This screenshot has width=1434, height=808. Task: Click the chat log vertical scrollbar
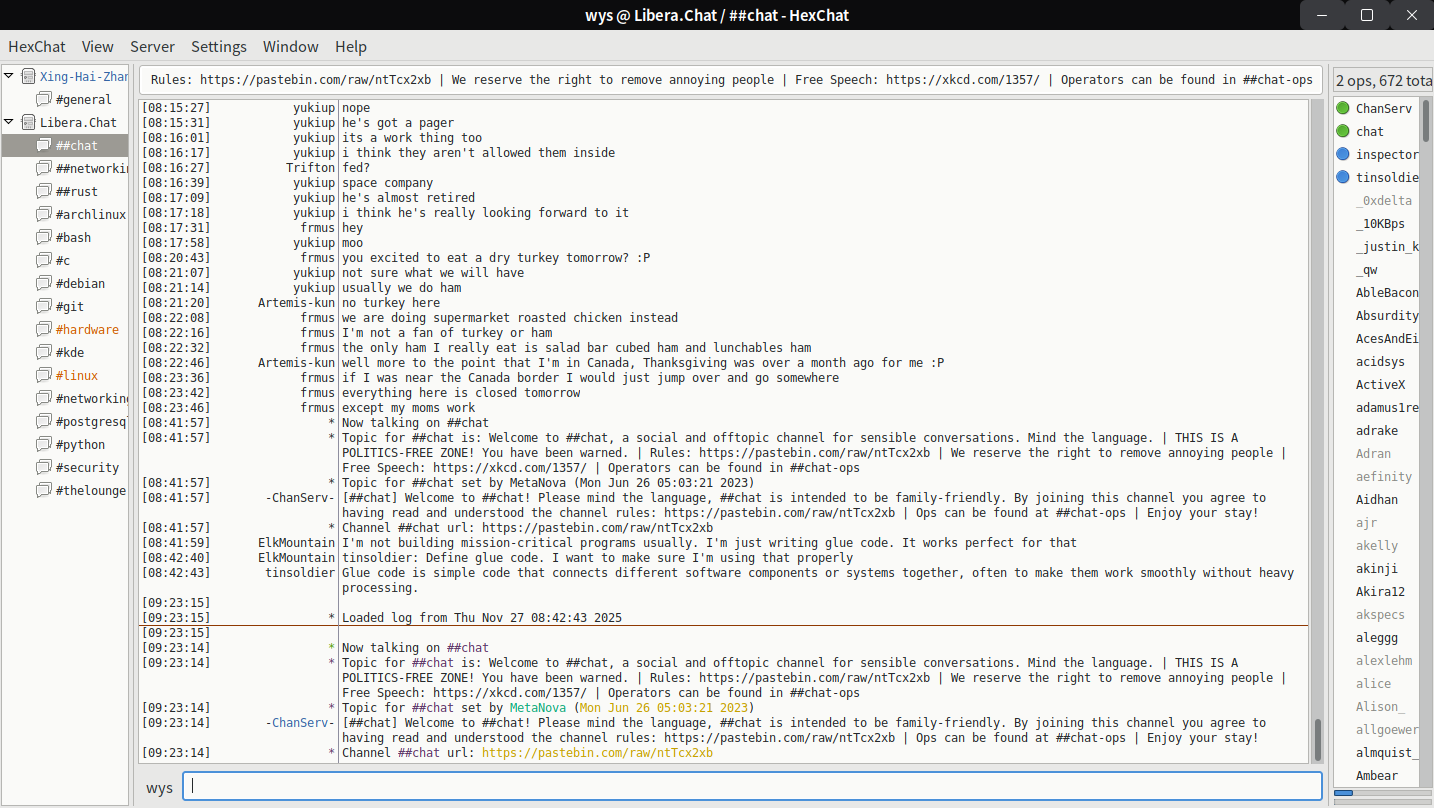click(1316, 738)
